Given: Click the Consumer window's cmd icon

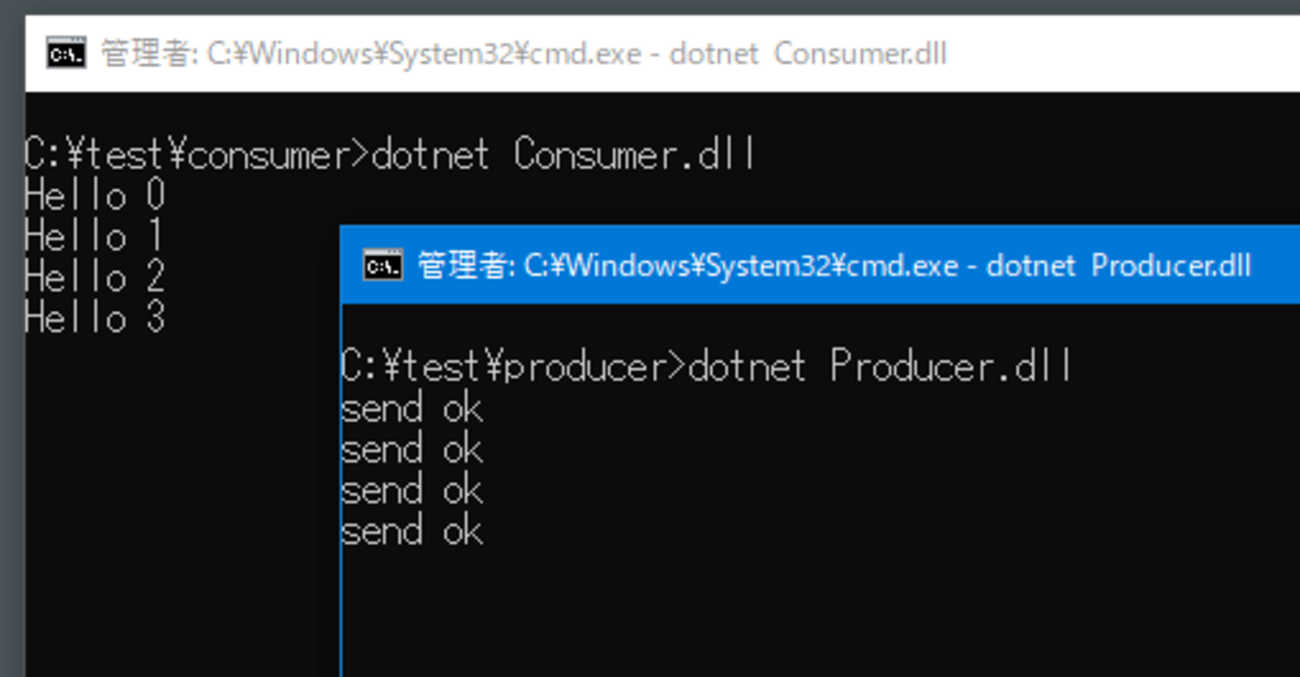Looking at the screenshot, I should tap(66, 53).
